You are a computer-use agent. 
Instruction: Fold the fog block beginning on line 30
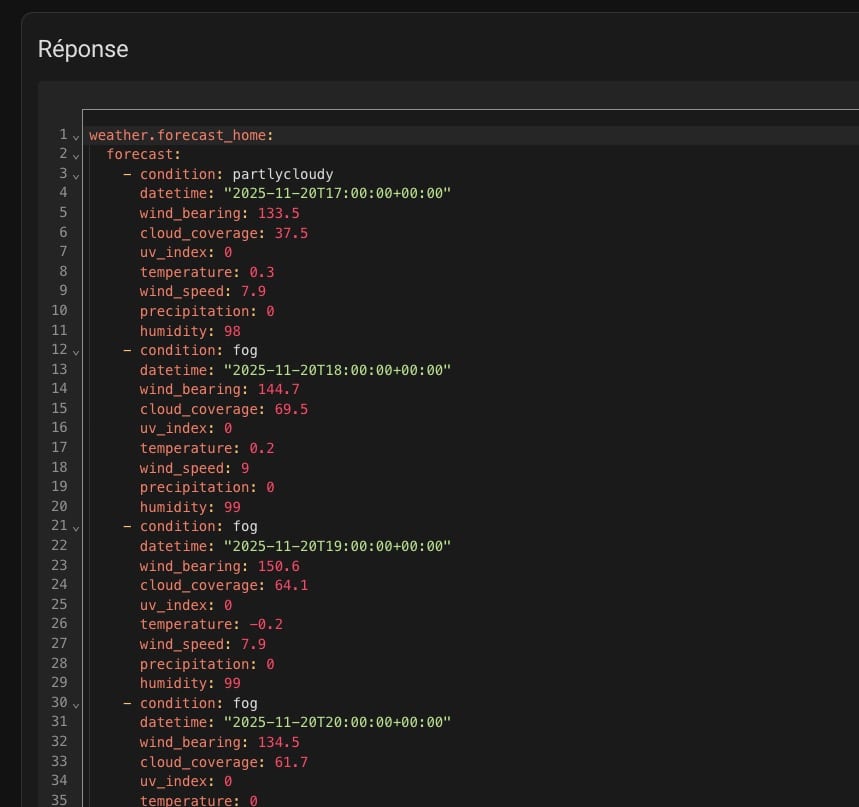(x=76, y=704)
